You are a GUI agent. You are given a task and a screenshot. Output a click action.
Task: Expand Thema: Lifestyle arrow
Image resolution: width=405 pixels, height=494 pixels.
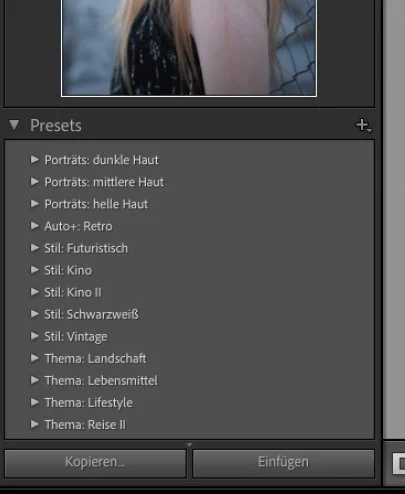point(35,402)
